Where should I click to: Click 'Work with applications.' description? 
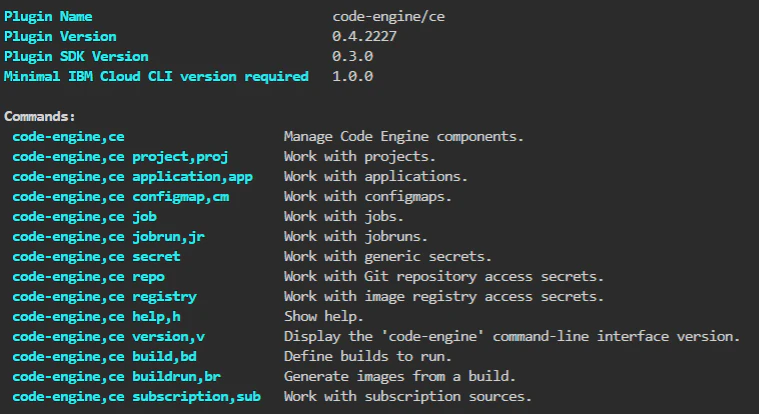376,176
